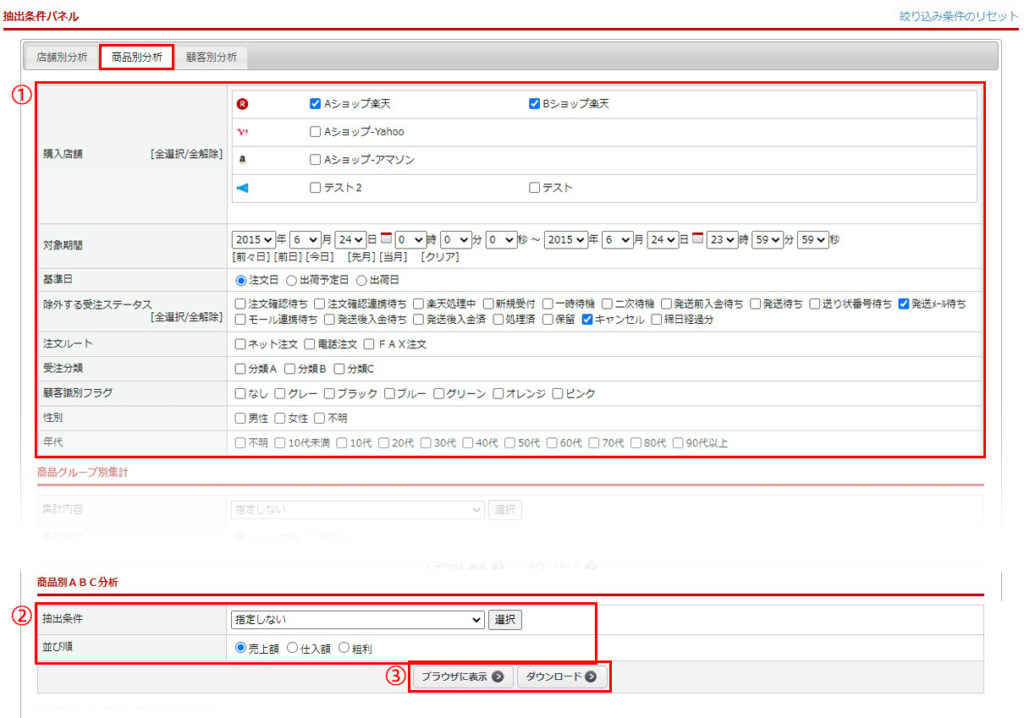Click the クリア date shortcut
The height and width of the screenshot is (718, 1024).
440,257
